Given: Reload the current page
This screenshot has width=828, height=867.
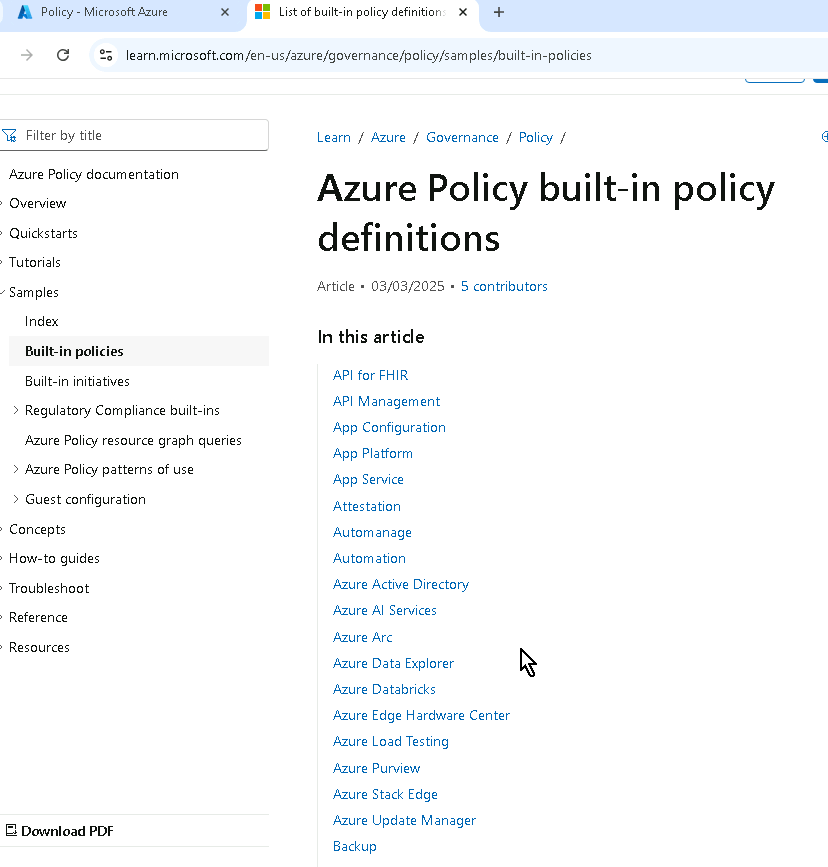Looking at the screenshot, I should click(63, 55).
